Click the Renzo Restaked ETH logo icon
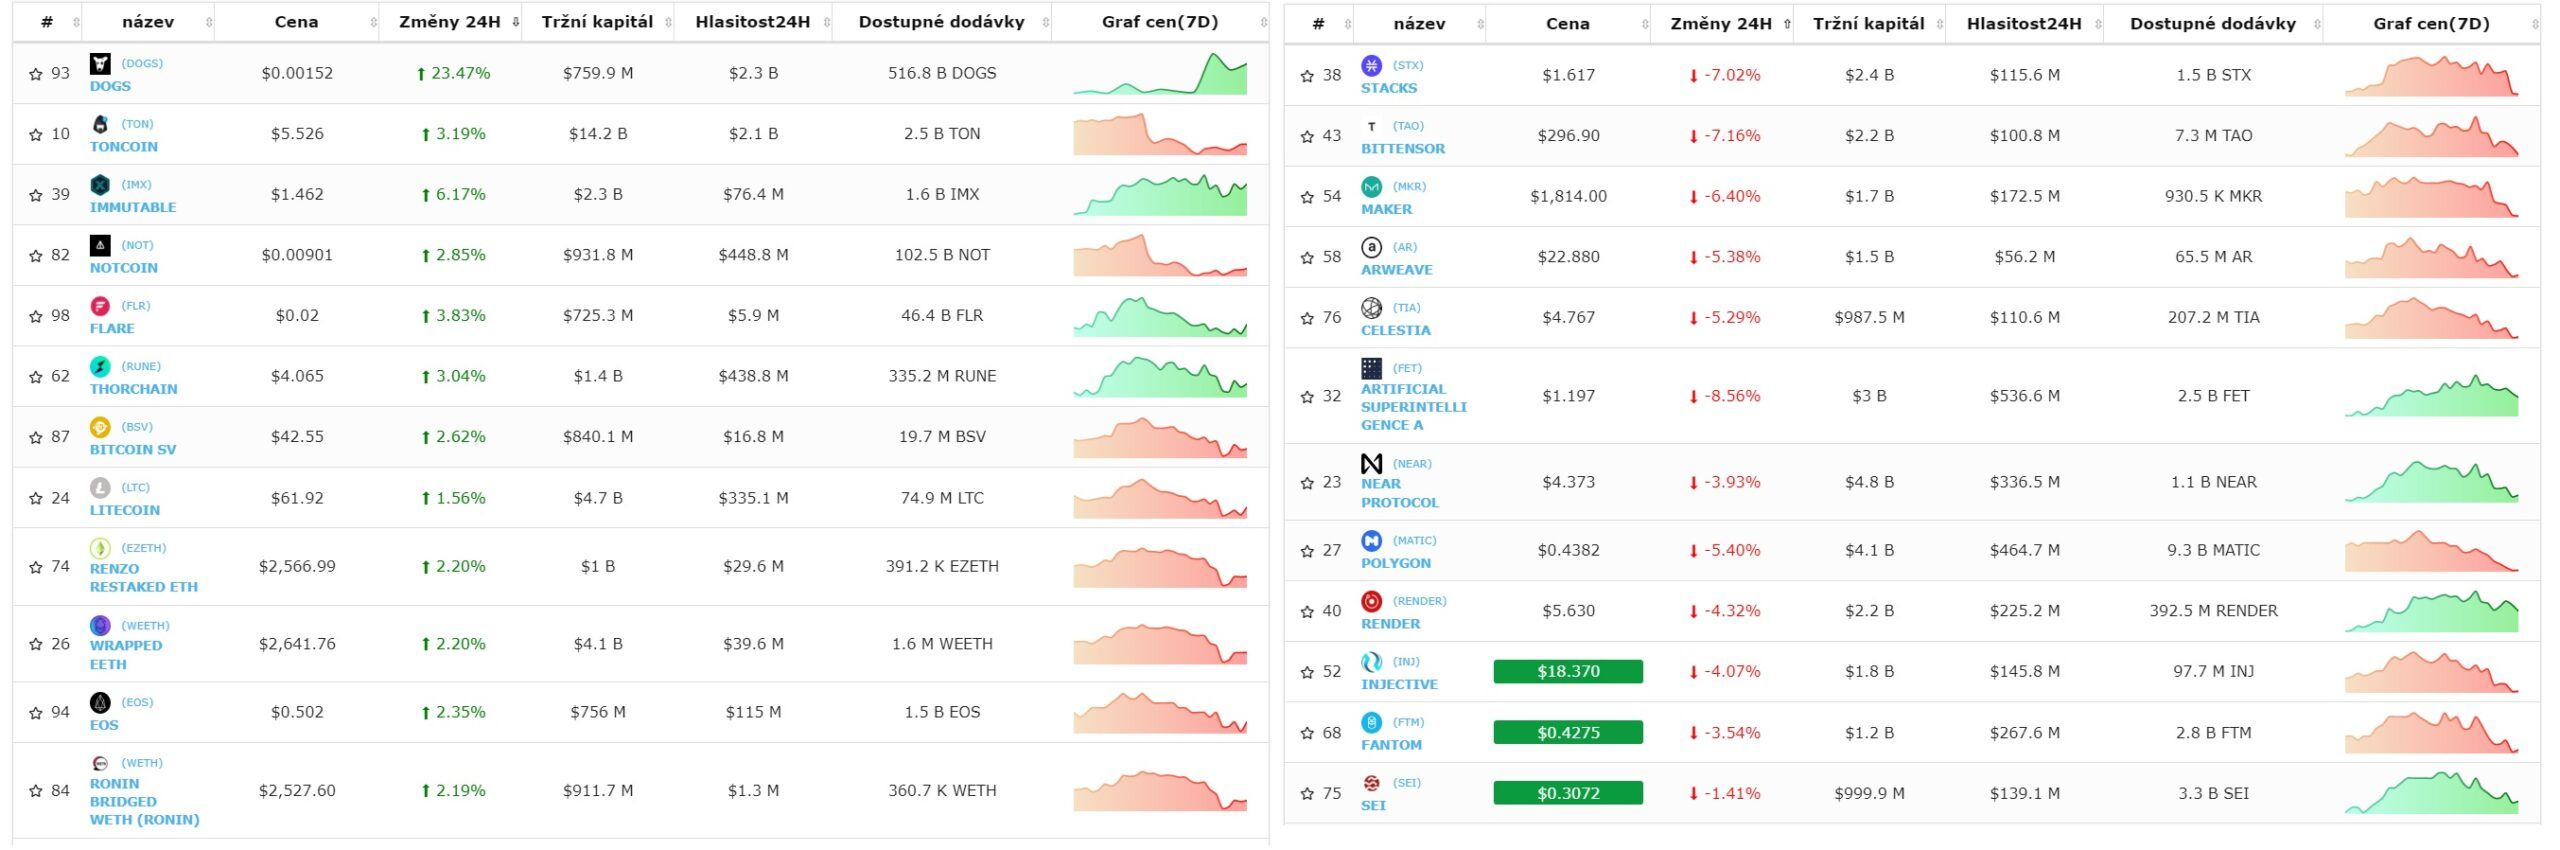This screenshot has width=2560, height=850. 100,548
